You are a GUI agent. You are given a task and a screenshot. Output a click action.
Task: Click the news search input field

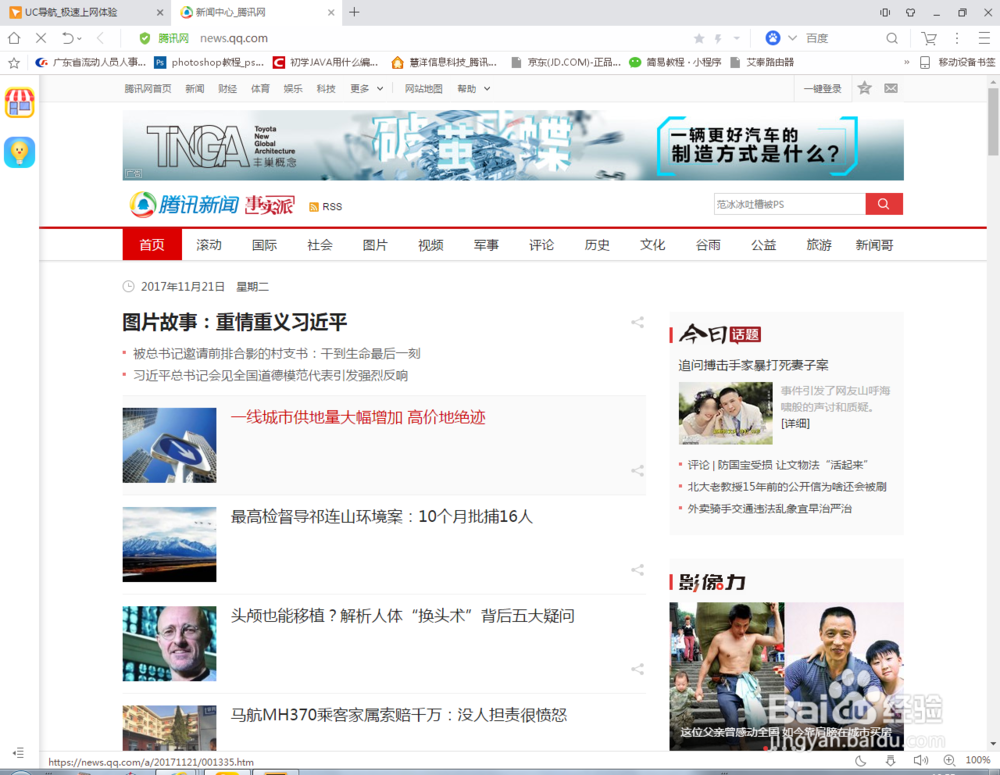pyautogui.click(x=790, y=203)
